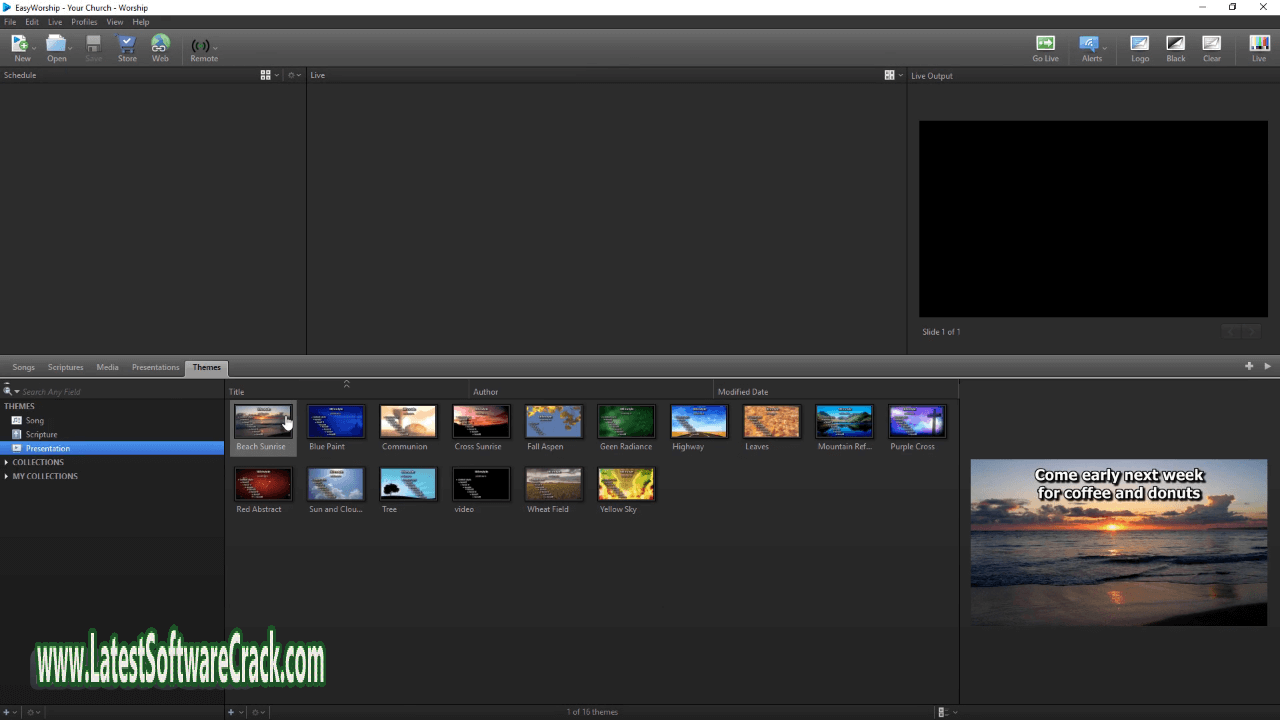Click the Open folder toolbar icon
The height and width of the screenshot is (720, 1280).
[x=56, y=46]
